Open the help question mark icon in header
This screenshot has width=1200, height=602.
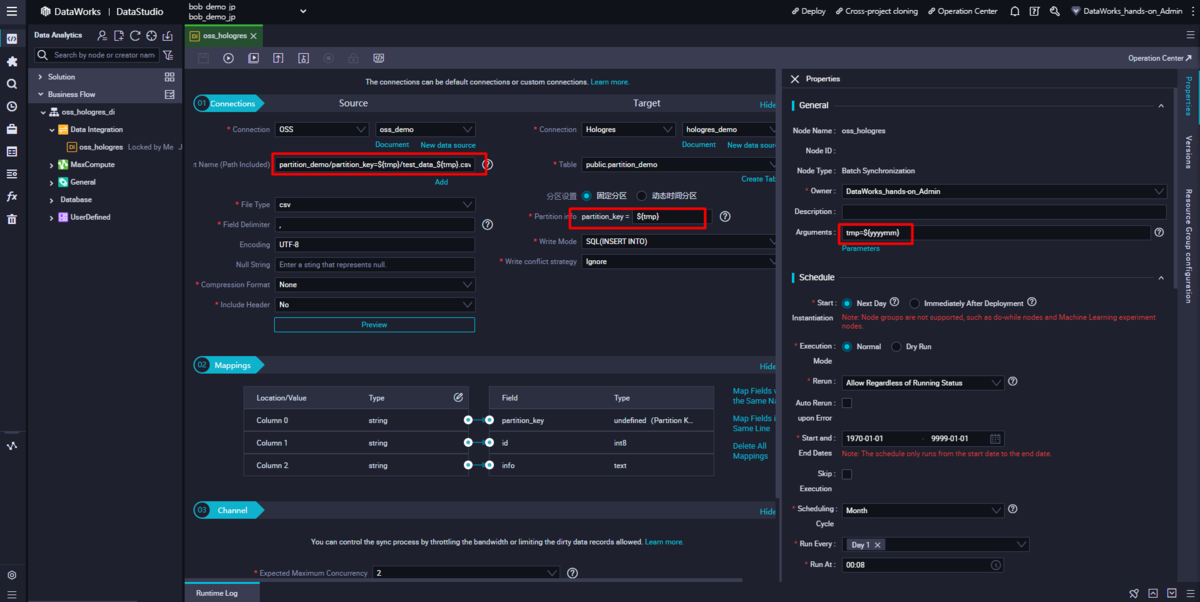click(1035, 11)
